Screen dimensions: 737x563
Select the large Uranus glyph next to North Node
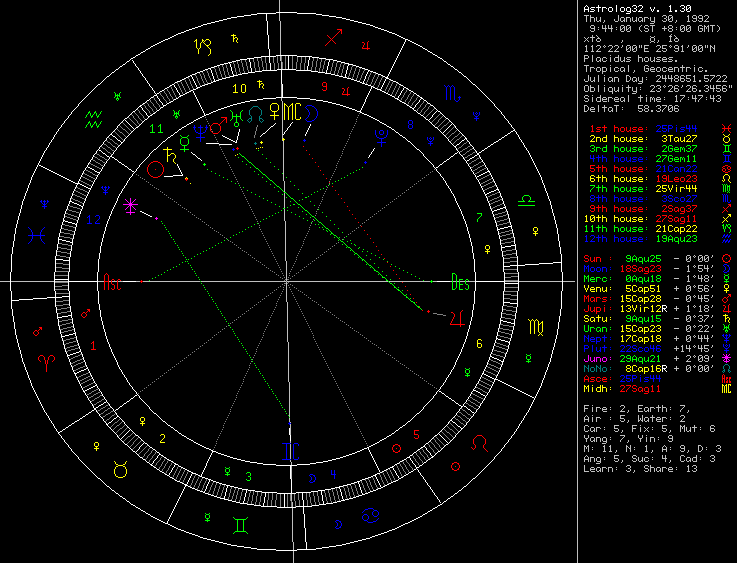[x=236, y=118]
